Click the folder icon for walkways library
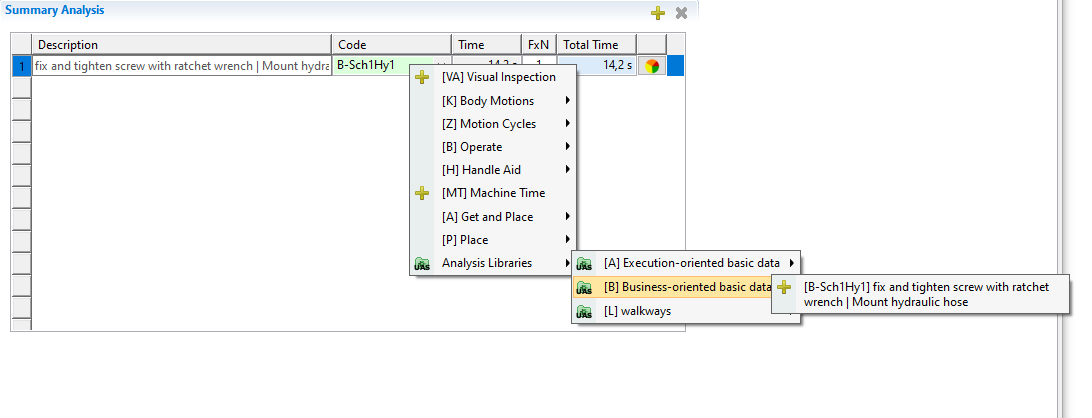Viewport: 1092px width, 418px height. 584,311
